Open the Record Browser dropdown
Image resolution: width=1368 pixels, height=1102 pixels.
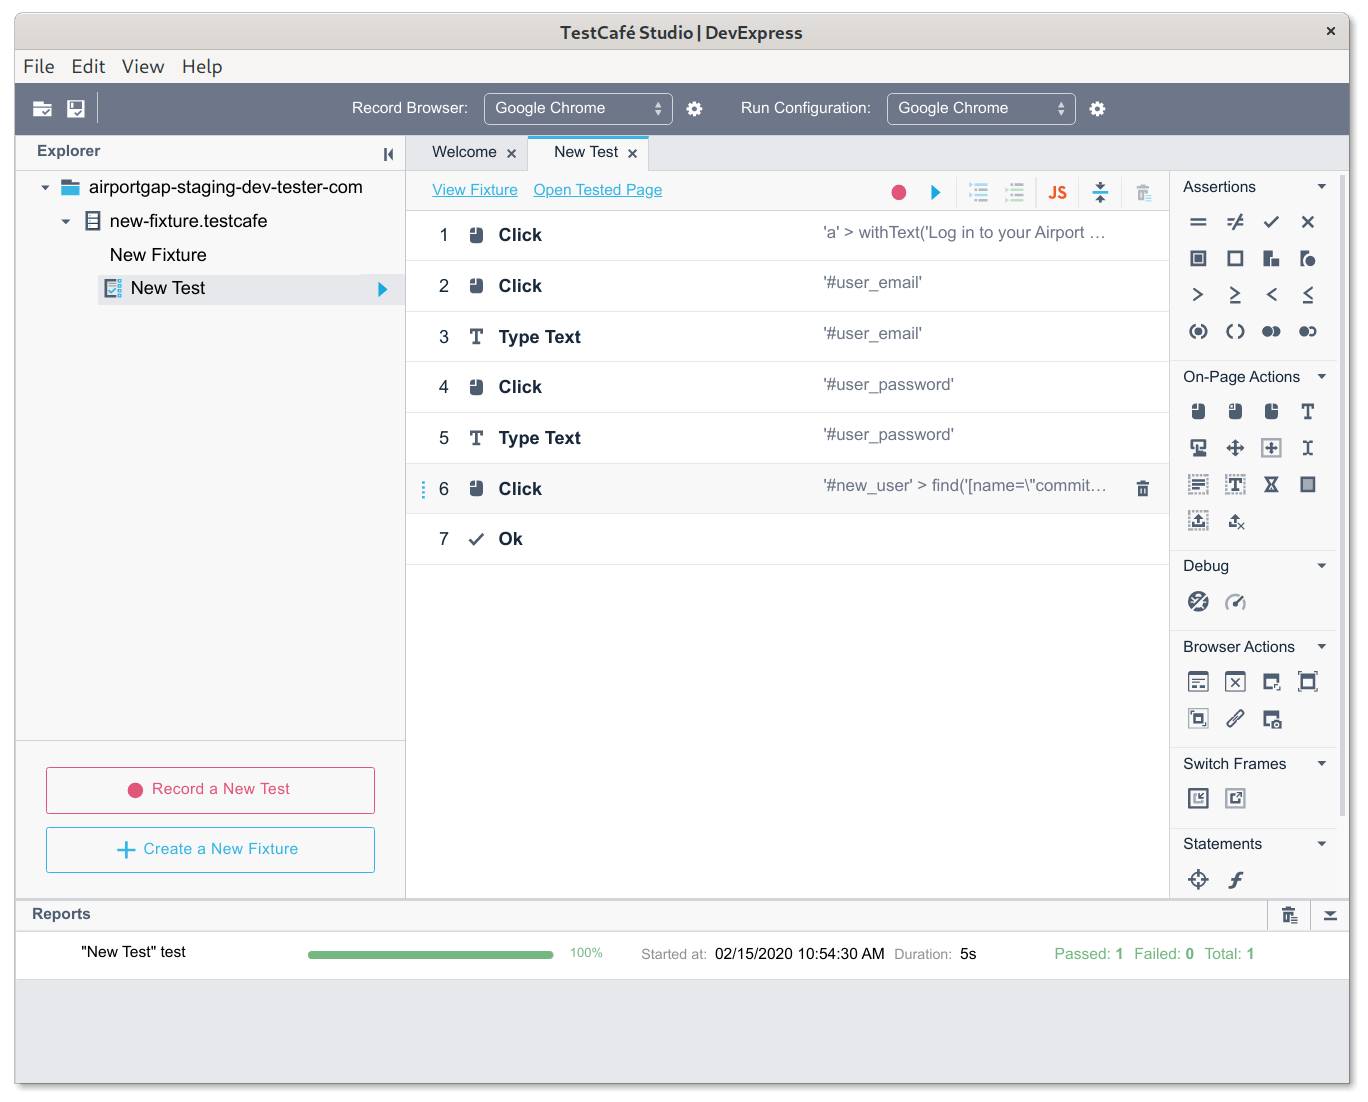pyautogui.click(x=578, y=109)
